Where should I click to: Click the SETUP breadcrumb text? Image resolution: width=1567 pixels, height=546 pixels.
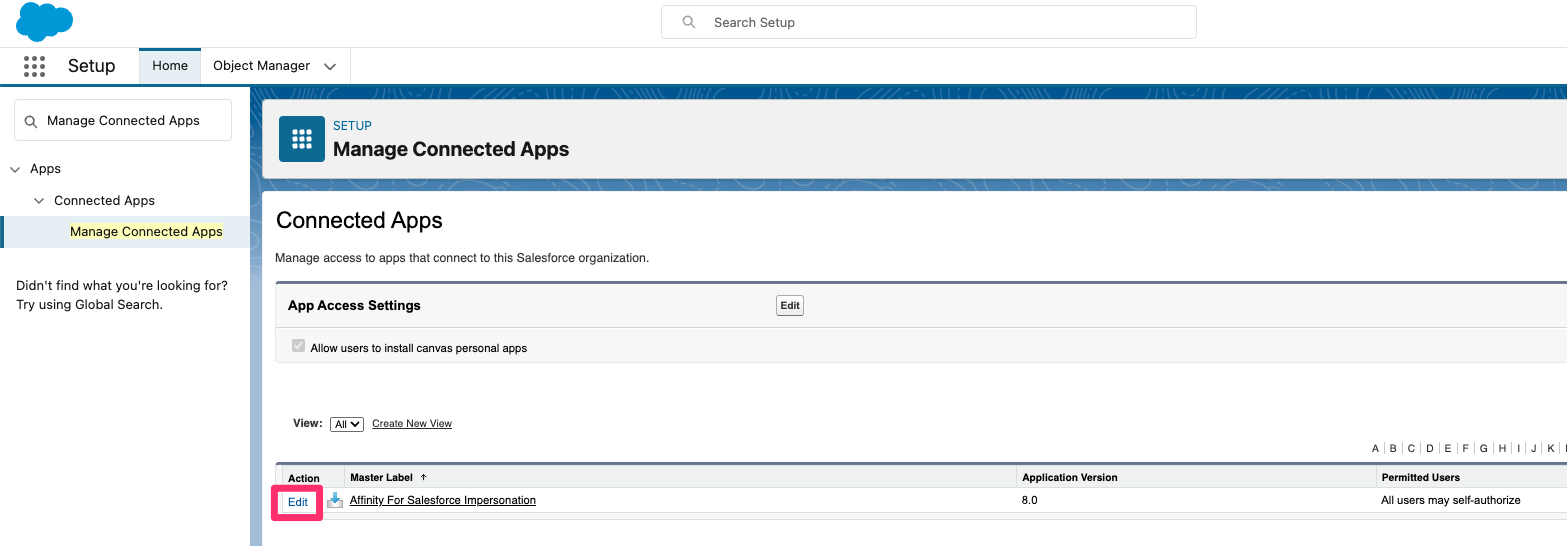[x=352, y=126]
